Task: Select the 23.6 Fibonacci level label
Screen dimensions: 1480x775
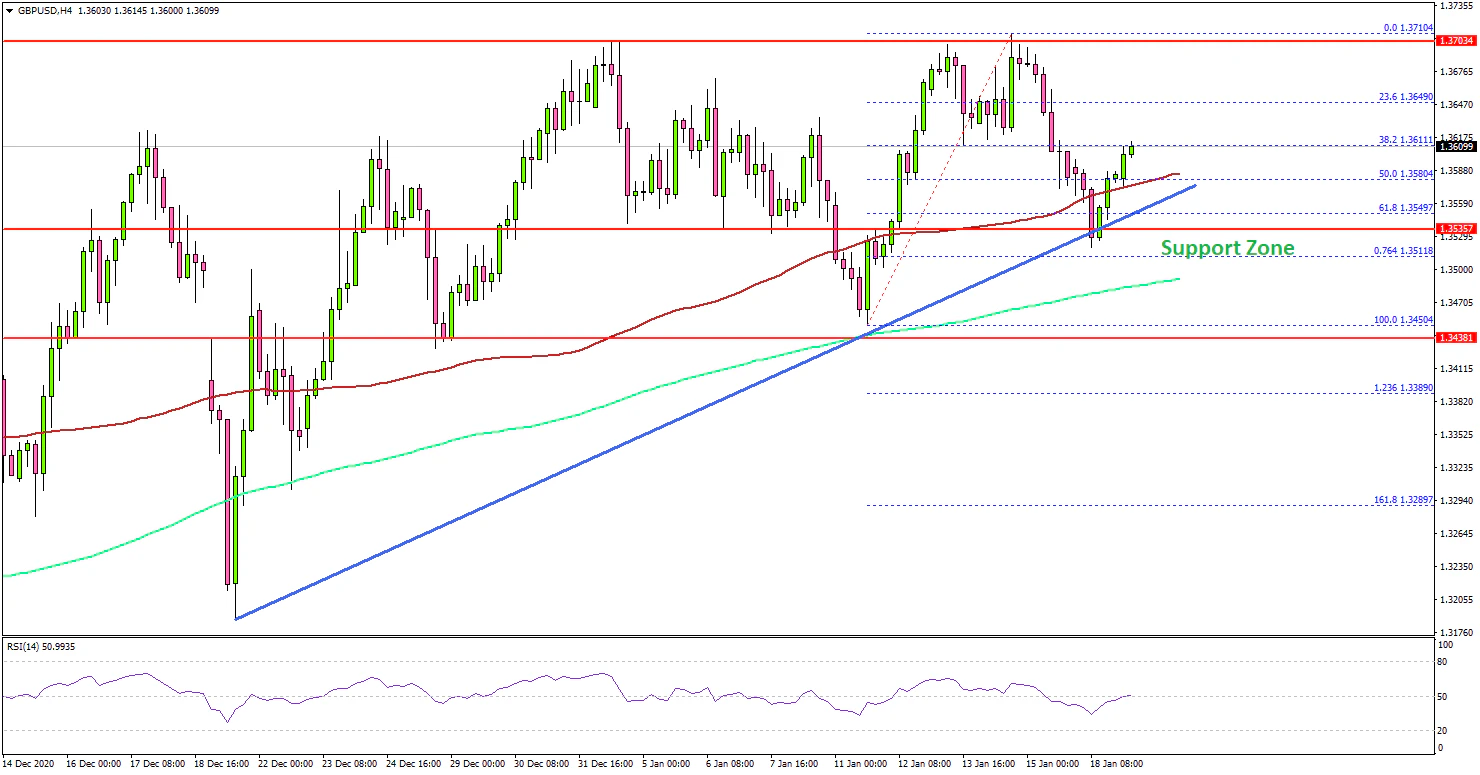Action: (x=1405, y=97)
